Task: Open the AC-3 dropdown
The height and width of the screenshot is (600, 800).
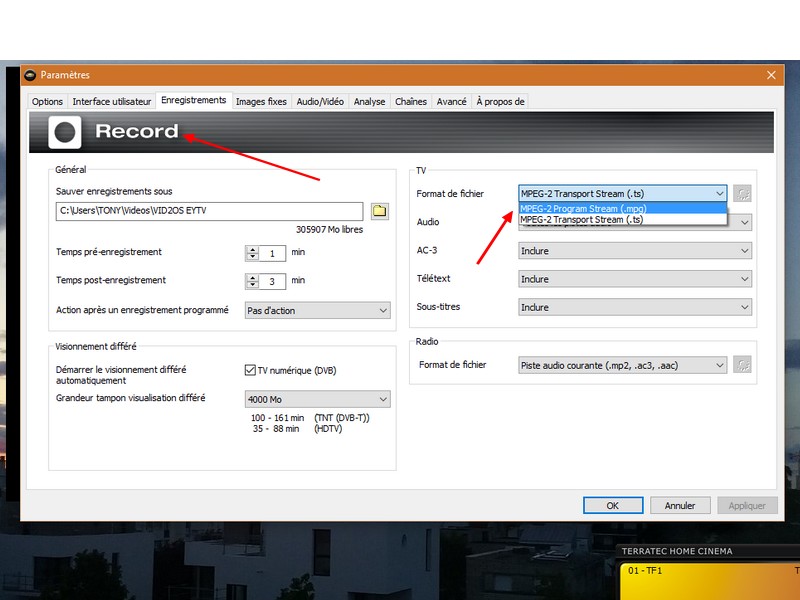Action: coord(635,251)
